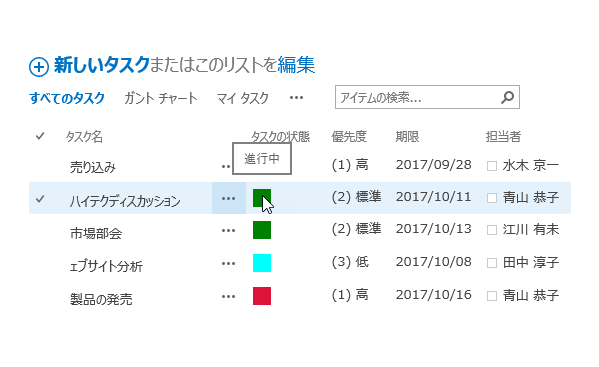Screen dimensions: 599x367
Task: Toggle checkbox next to 水木 京一
Action: coord(492,166)
